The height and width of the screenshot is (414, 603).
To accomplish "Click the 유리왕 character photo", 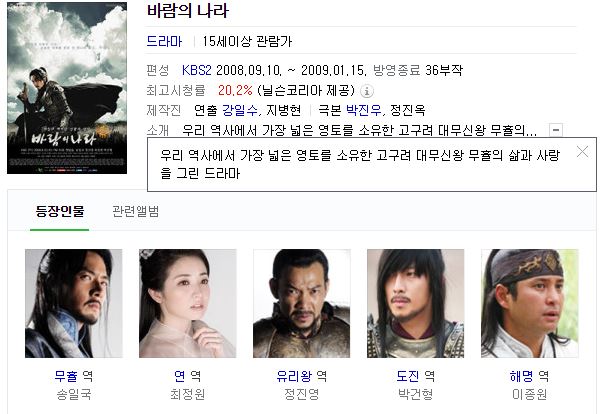I will (302, 303).
